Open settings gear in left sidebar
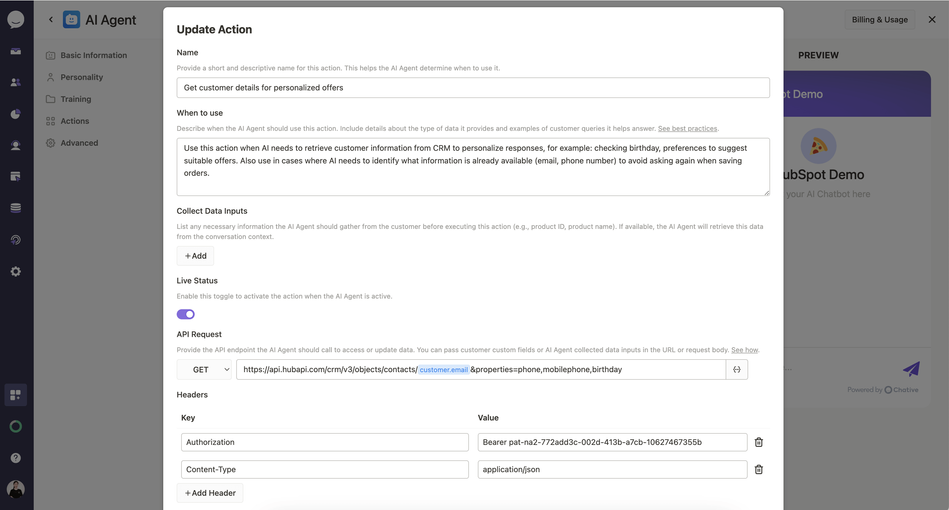 tap(16, 272)
